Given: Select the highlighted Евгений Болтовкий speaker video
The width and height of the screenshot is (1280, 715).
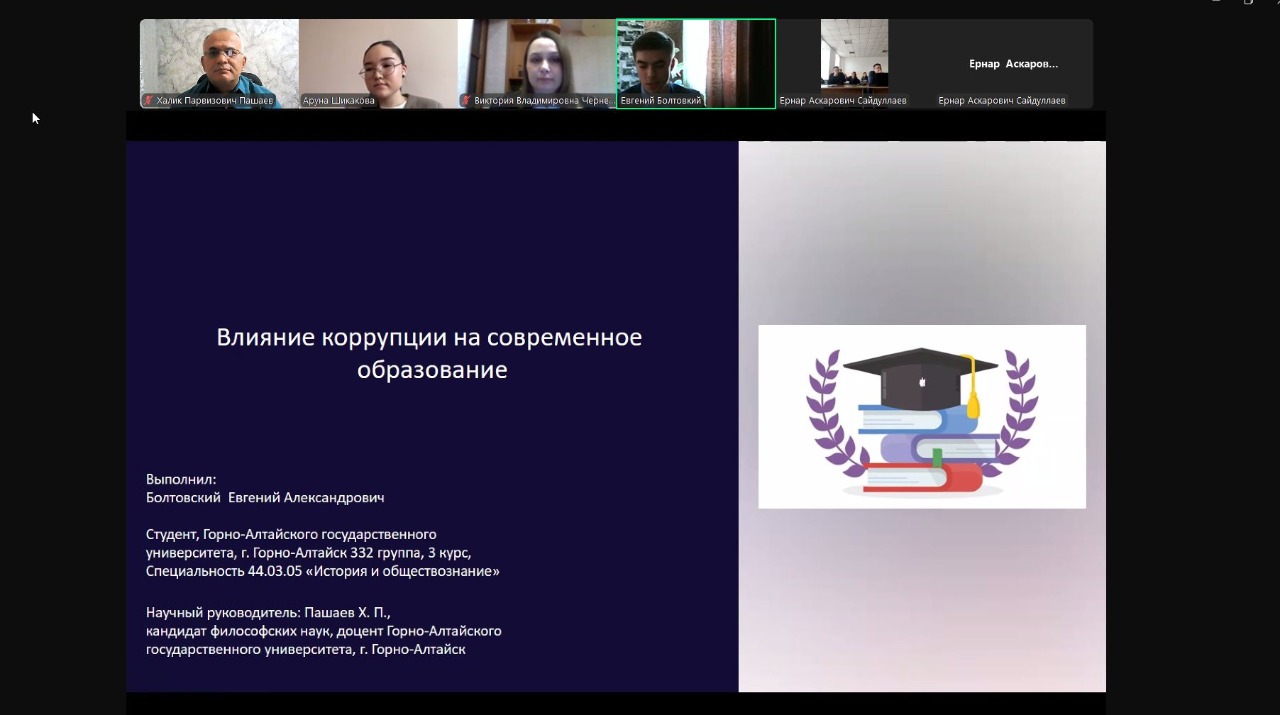Looking at the screenshot, I should click(696, 58).
